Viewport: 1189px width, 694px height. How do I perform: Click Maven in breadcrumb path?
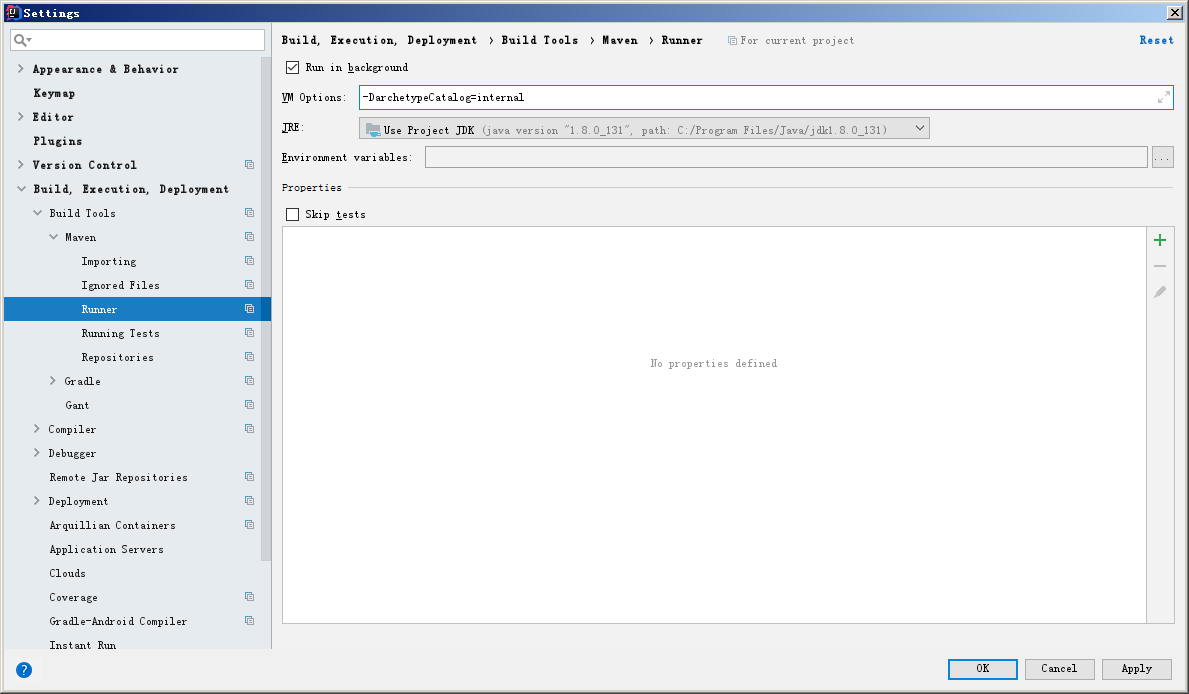(x=620, y=40)
